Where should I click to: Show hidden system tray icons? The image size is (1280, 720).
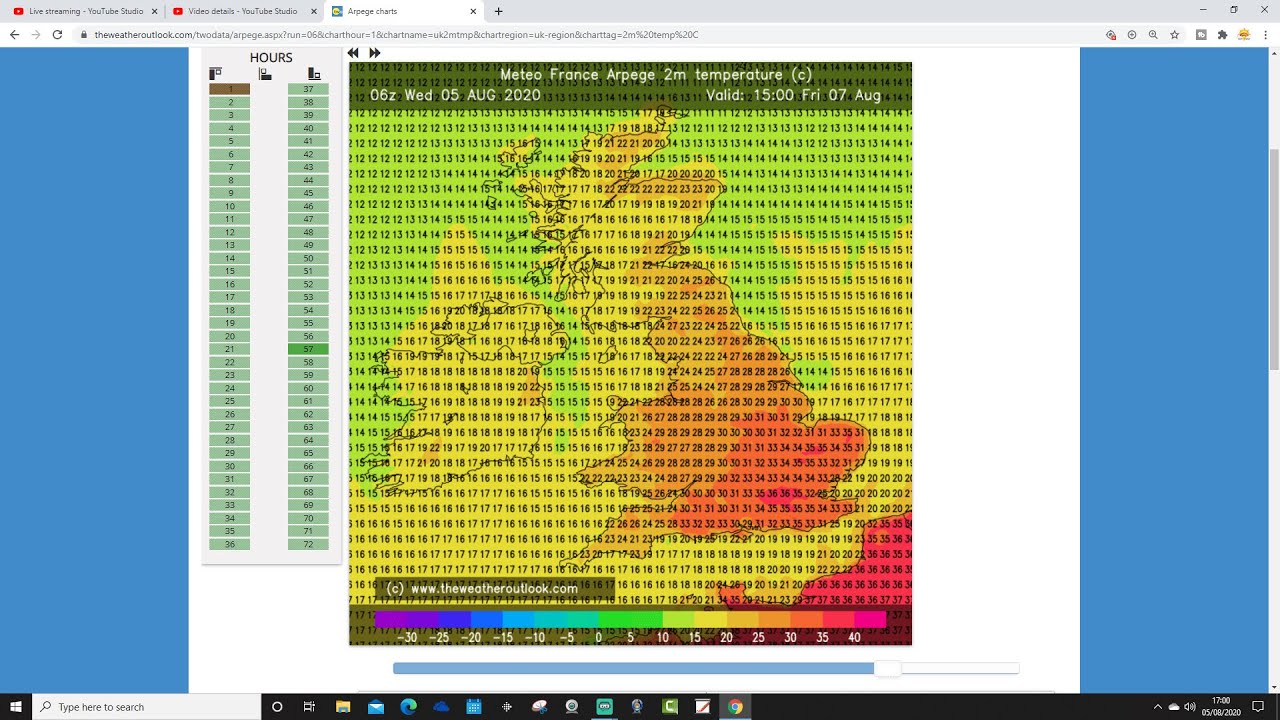click(x=1157, y=707)
